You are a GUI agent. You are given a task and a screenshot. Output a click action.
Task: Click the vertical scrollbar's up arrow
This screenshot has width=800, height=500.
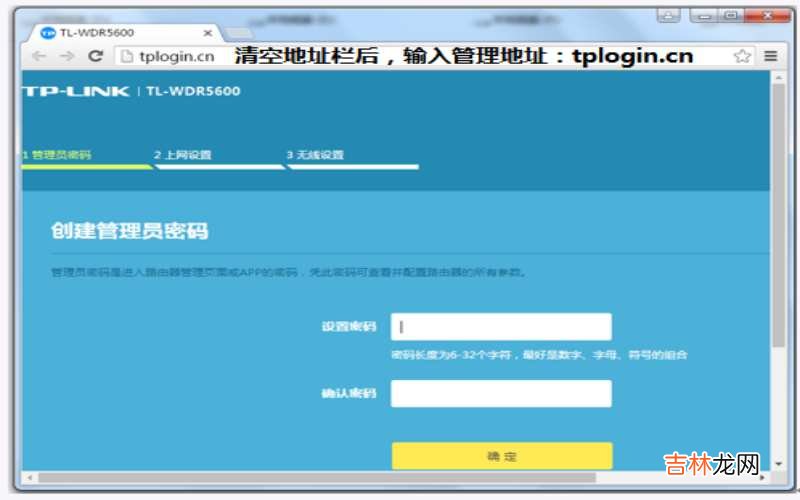click(x=778, y=78)
